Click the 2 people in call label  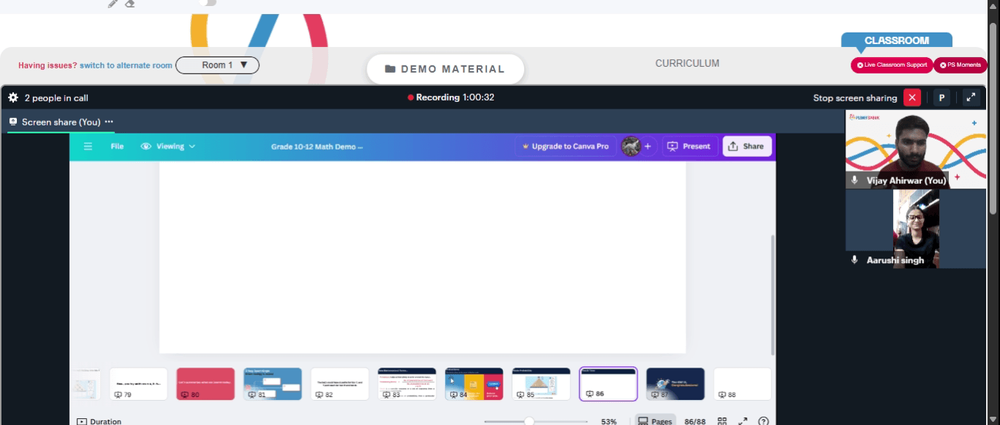point(56,98)
